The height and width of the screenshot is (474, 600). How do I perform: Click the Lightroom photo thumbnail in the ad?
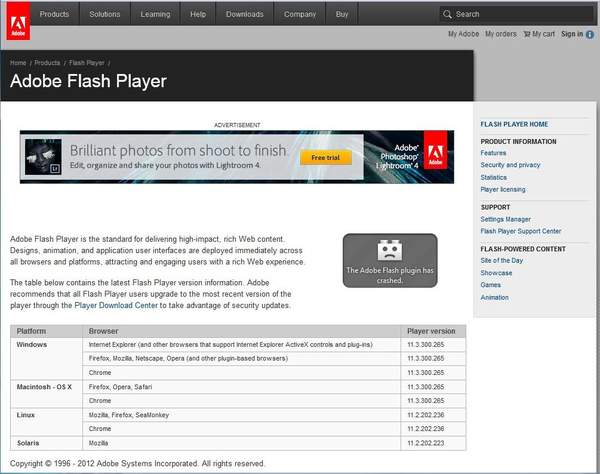(x=43, y=154)
